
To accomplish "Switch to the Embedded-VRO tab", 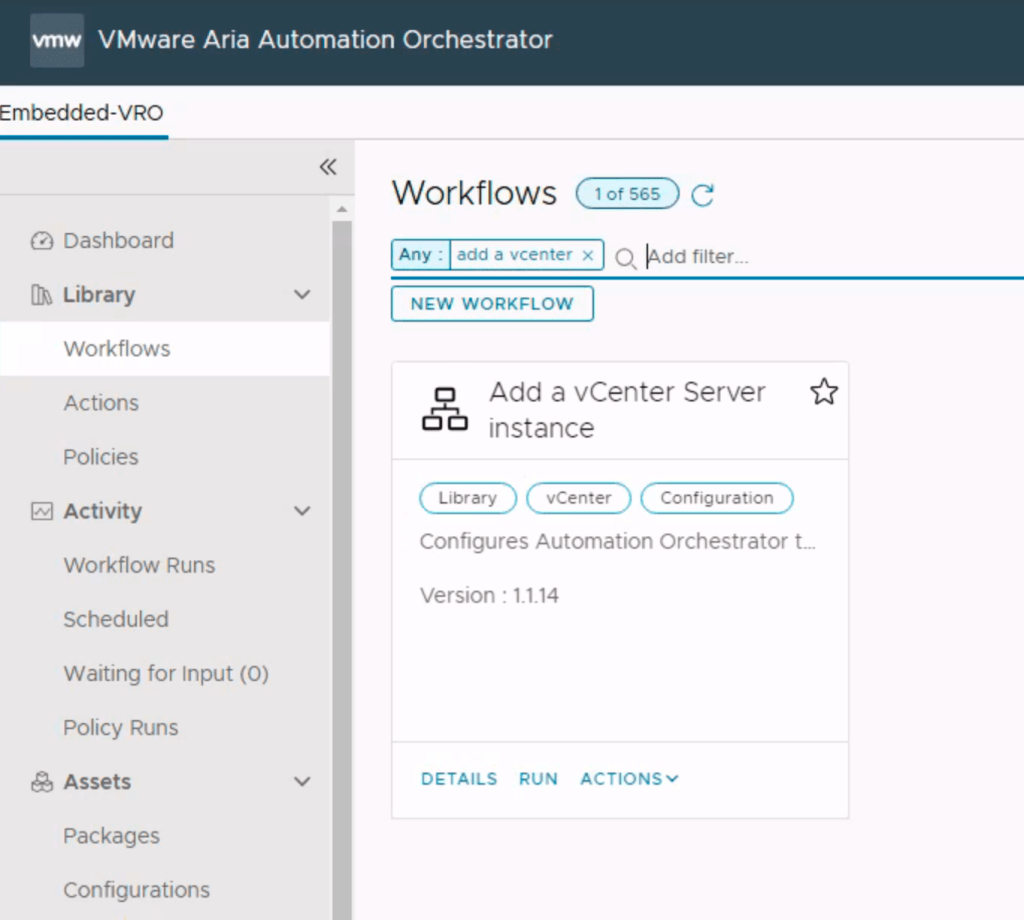I will [x=82, y=113].
